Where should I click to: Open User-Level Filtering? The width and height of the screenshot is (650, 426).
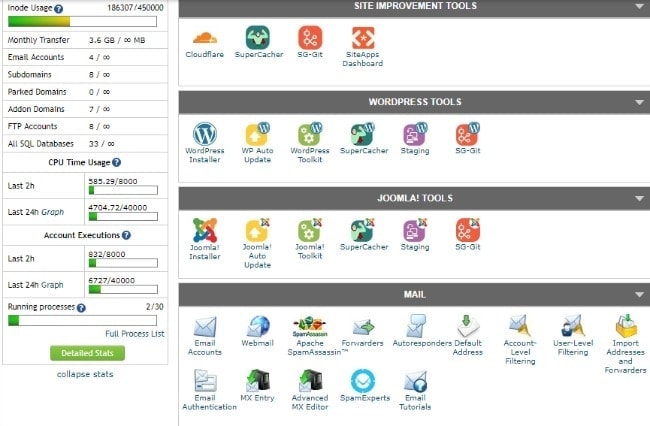pyautogui.click(x=573, y=336)
